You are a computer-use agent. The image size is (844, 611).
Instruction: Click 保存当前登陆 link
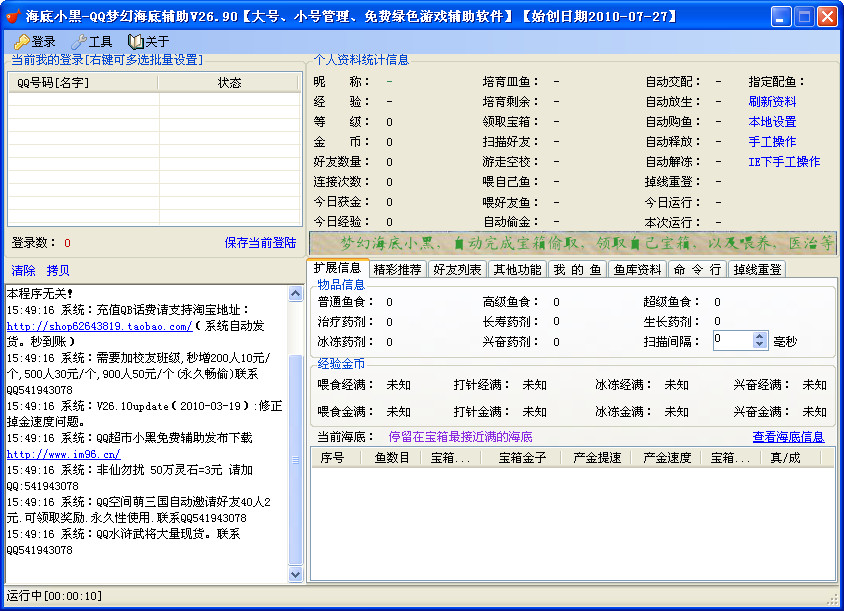[x=260, y=243]
